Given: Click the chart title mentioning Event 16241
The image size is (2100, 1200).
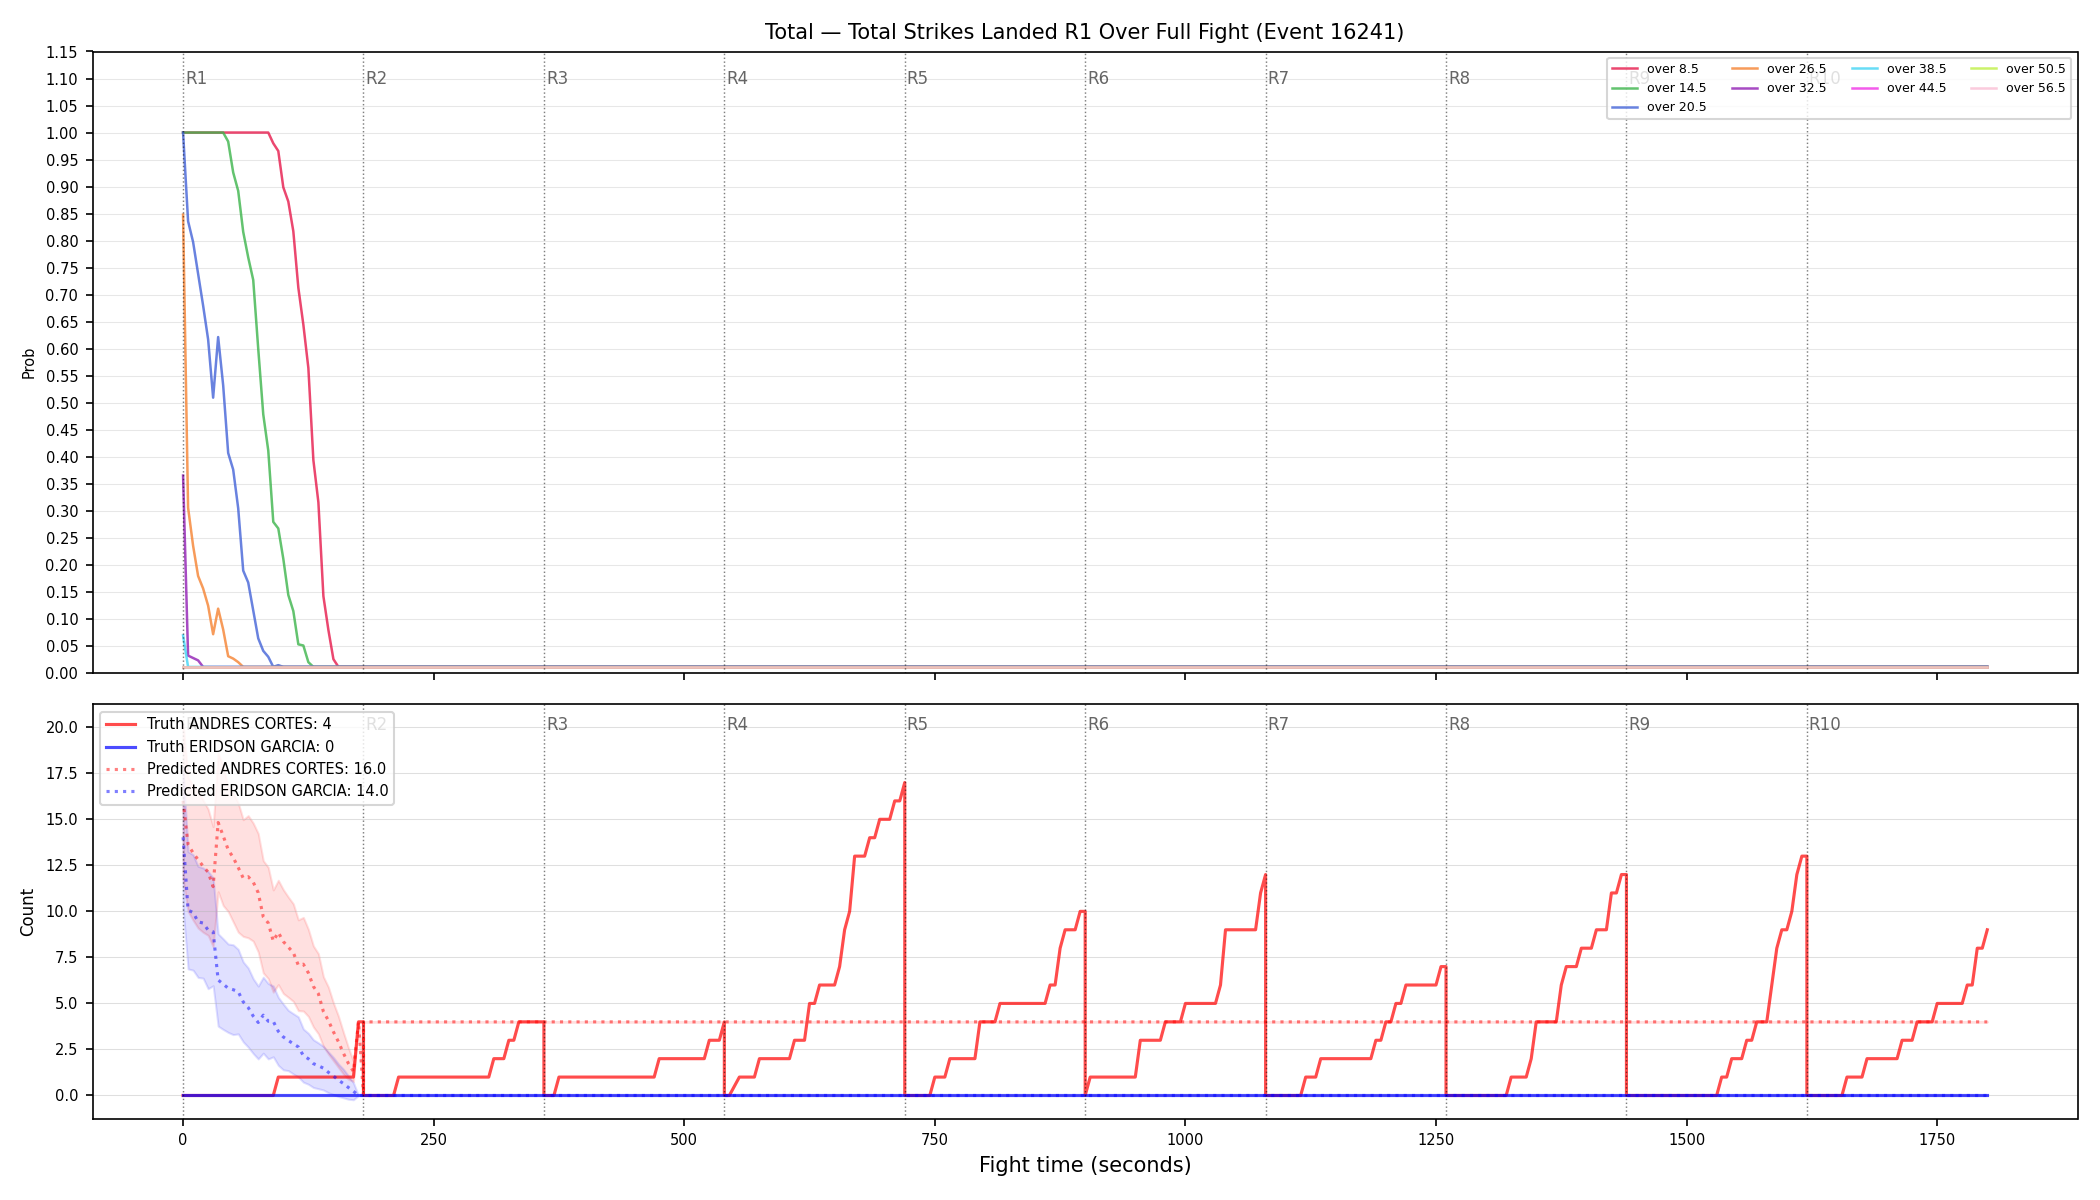Looking at the screenshot, I should pos(1084,32).
